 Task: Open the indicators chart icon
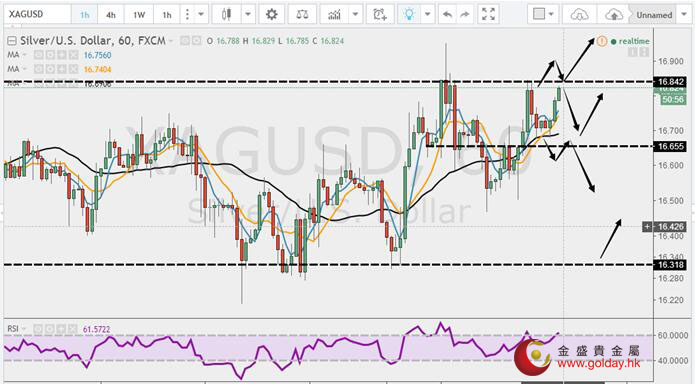coord(334,15)
